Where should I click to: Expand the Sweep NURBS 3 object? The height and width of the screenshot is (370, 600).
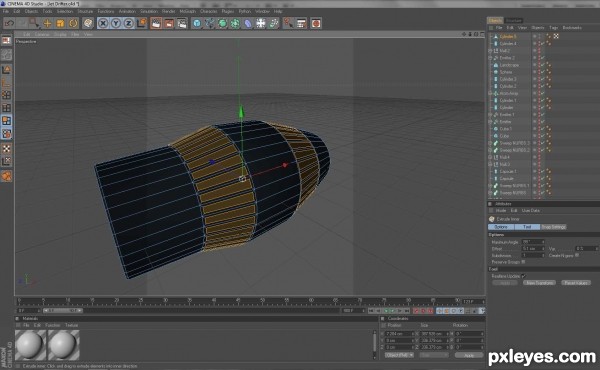tap(490, 143)
